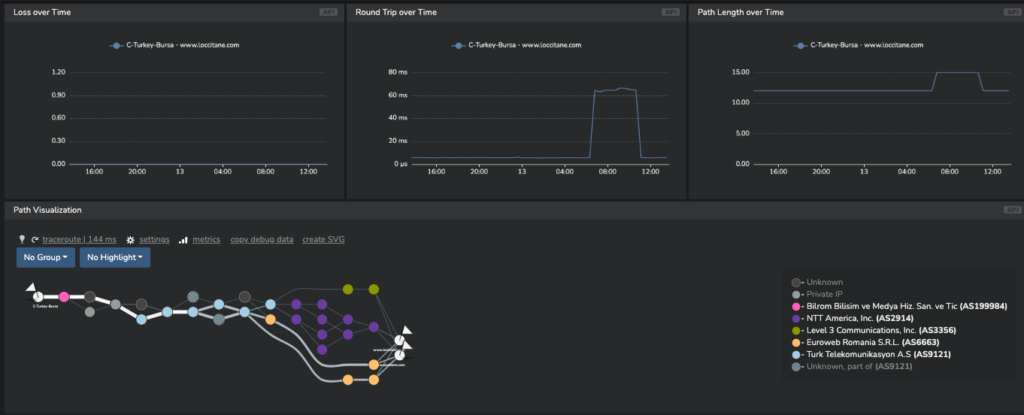Open API badge on Round Trip over Time panel
This screenshot has width=1024, height=415.
670,12
